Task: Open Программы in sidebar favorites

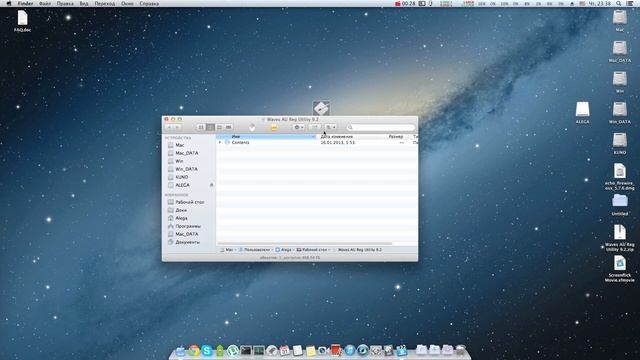Action: 188,226
